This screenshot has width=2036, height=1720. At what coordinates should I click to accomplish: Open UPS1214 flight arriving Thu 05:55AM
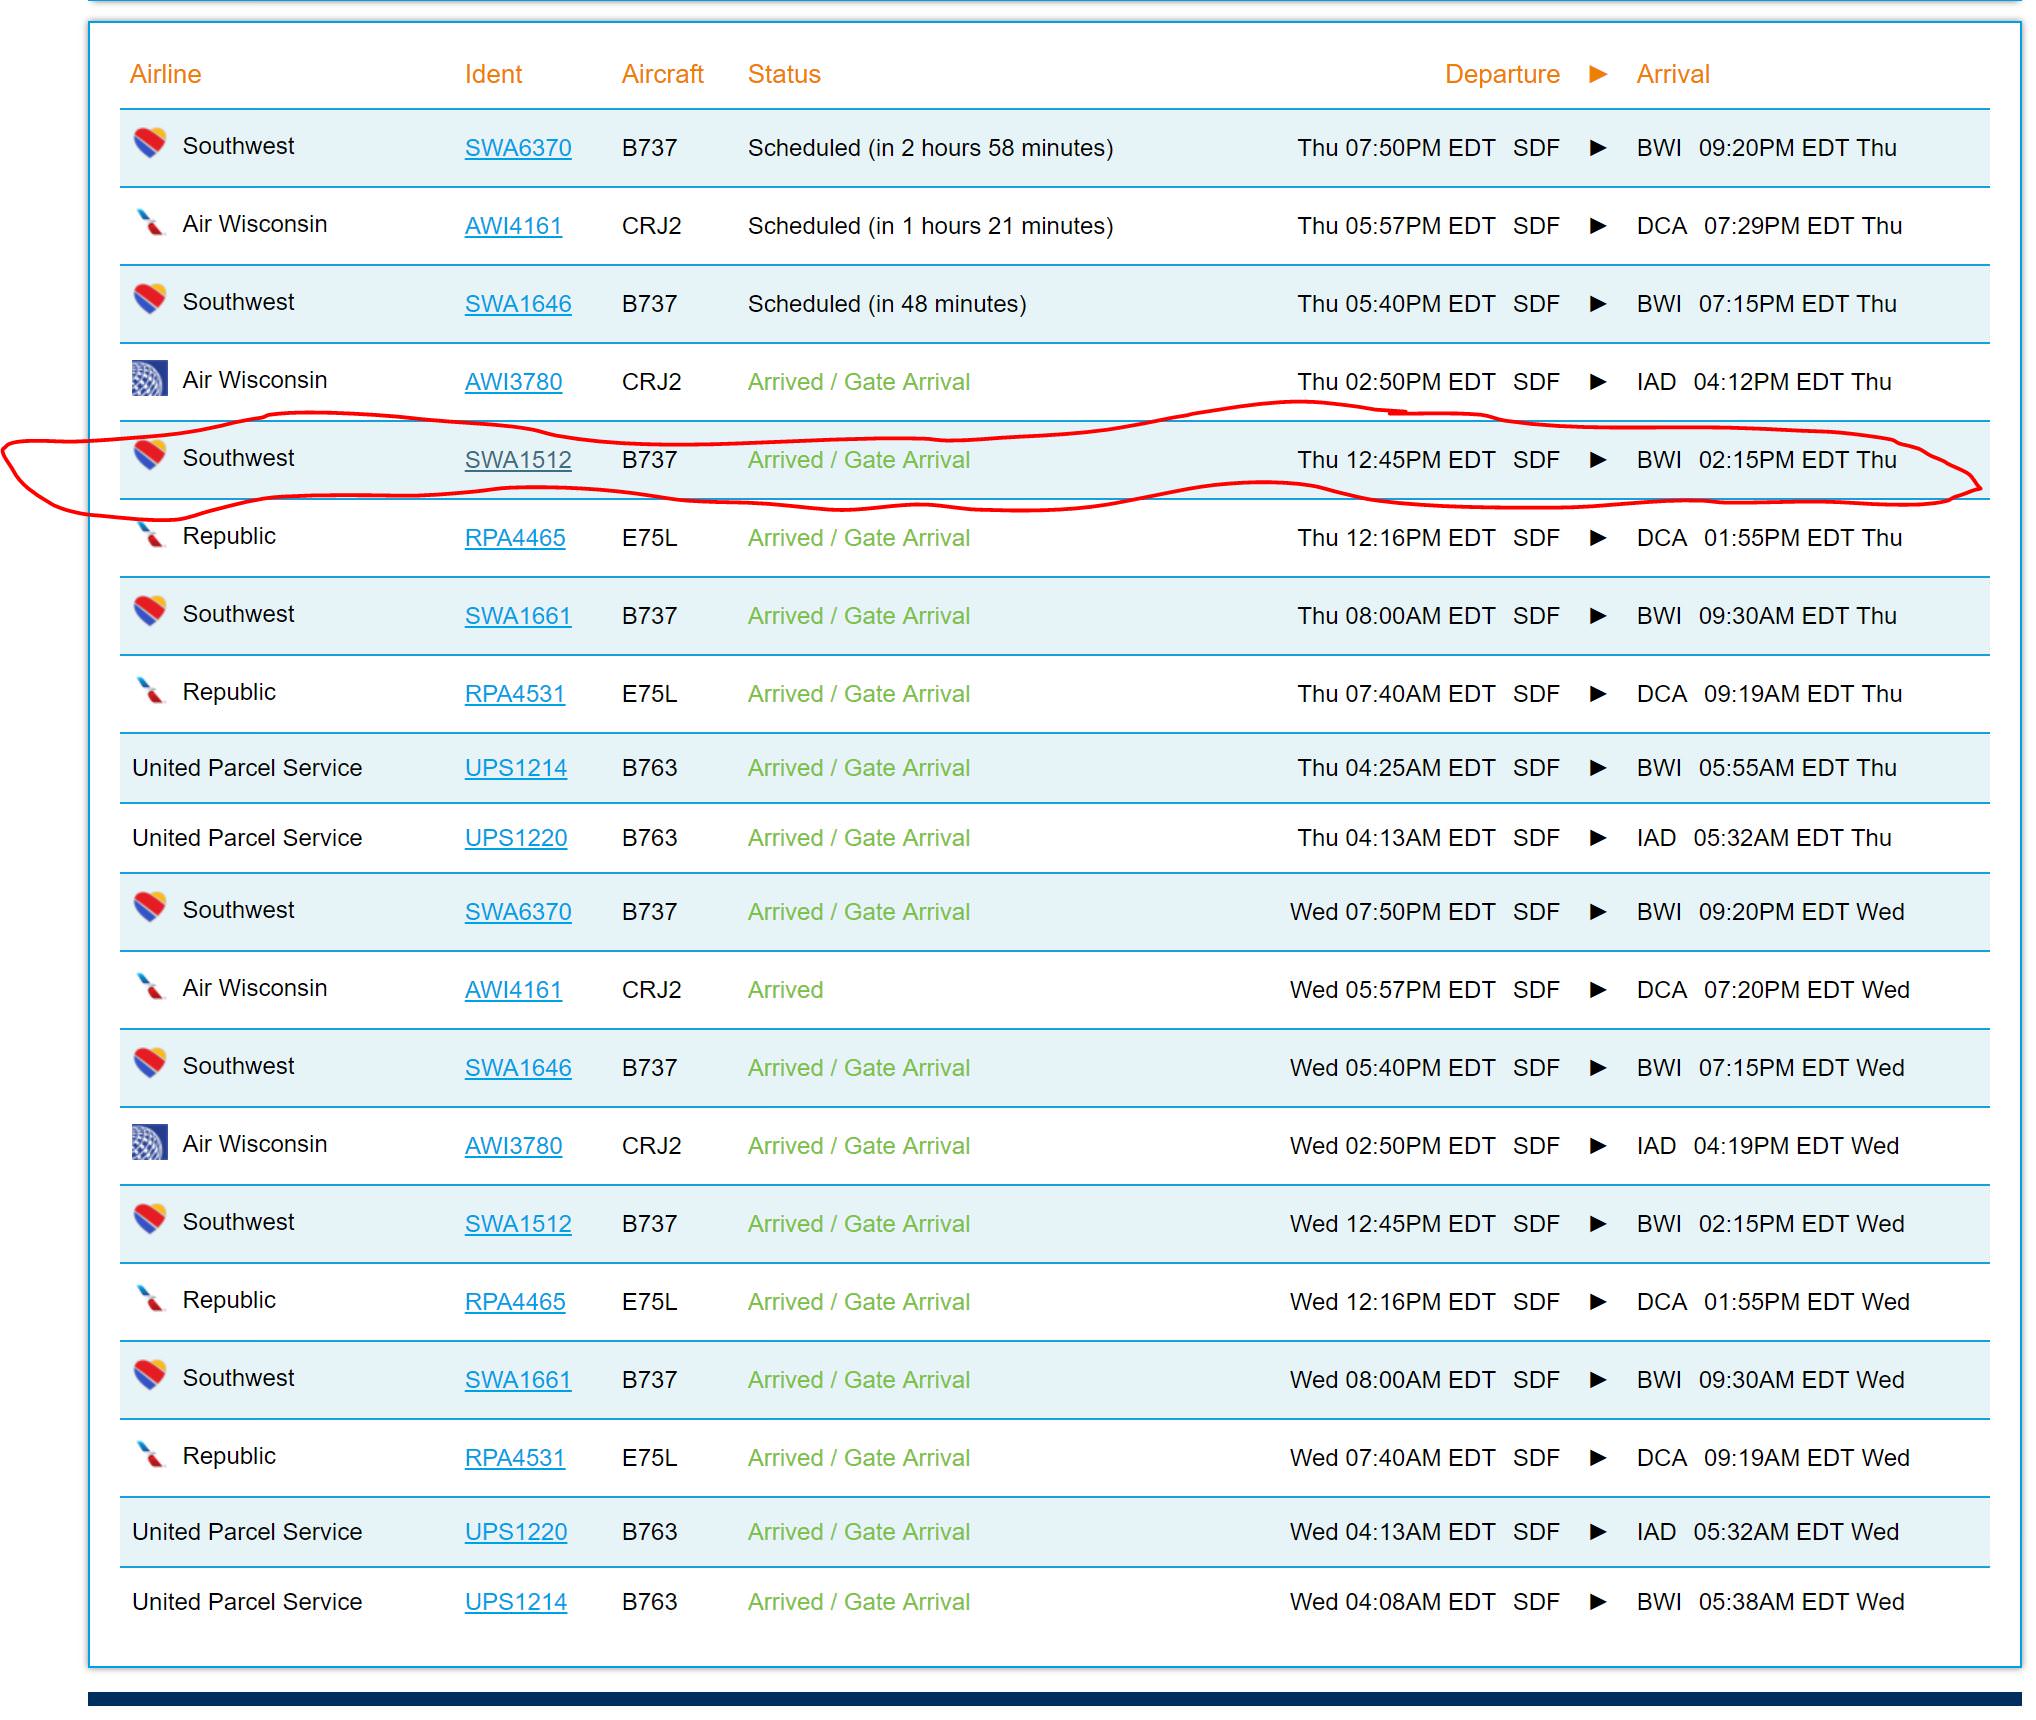pyautogui.click(x=516, y=768)
